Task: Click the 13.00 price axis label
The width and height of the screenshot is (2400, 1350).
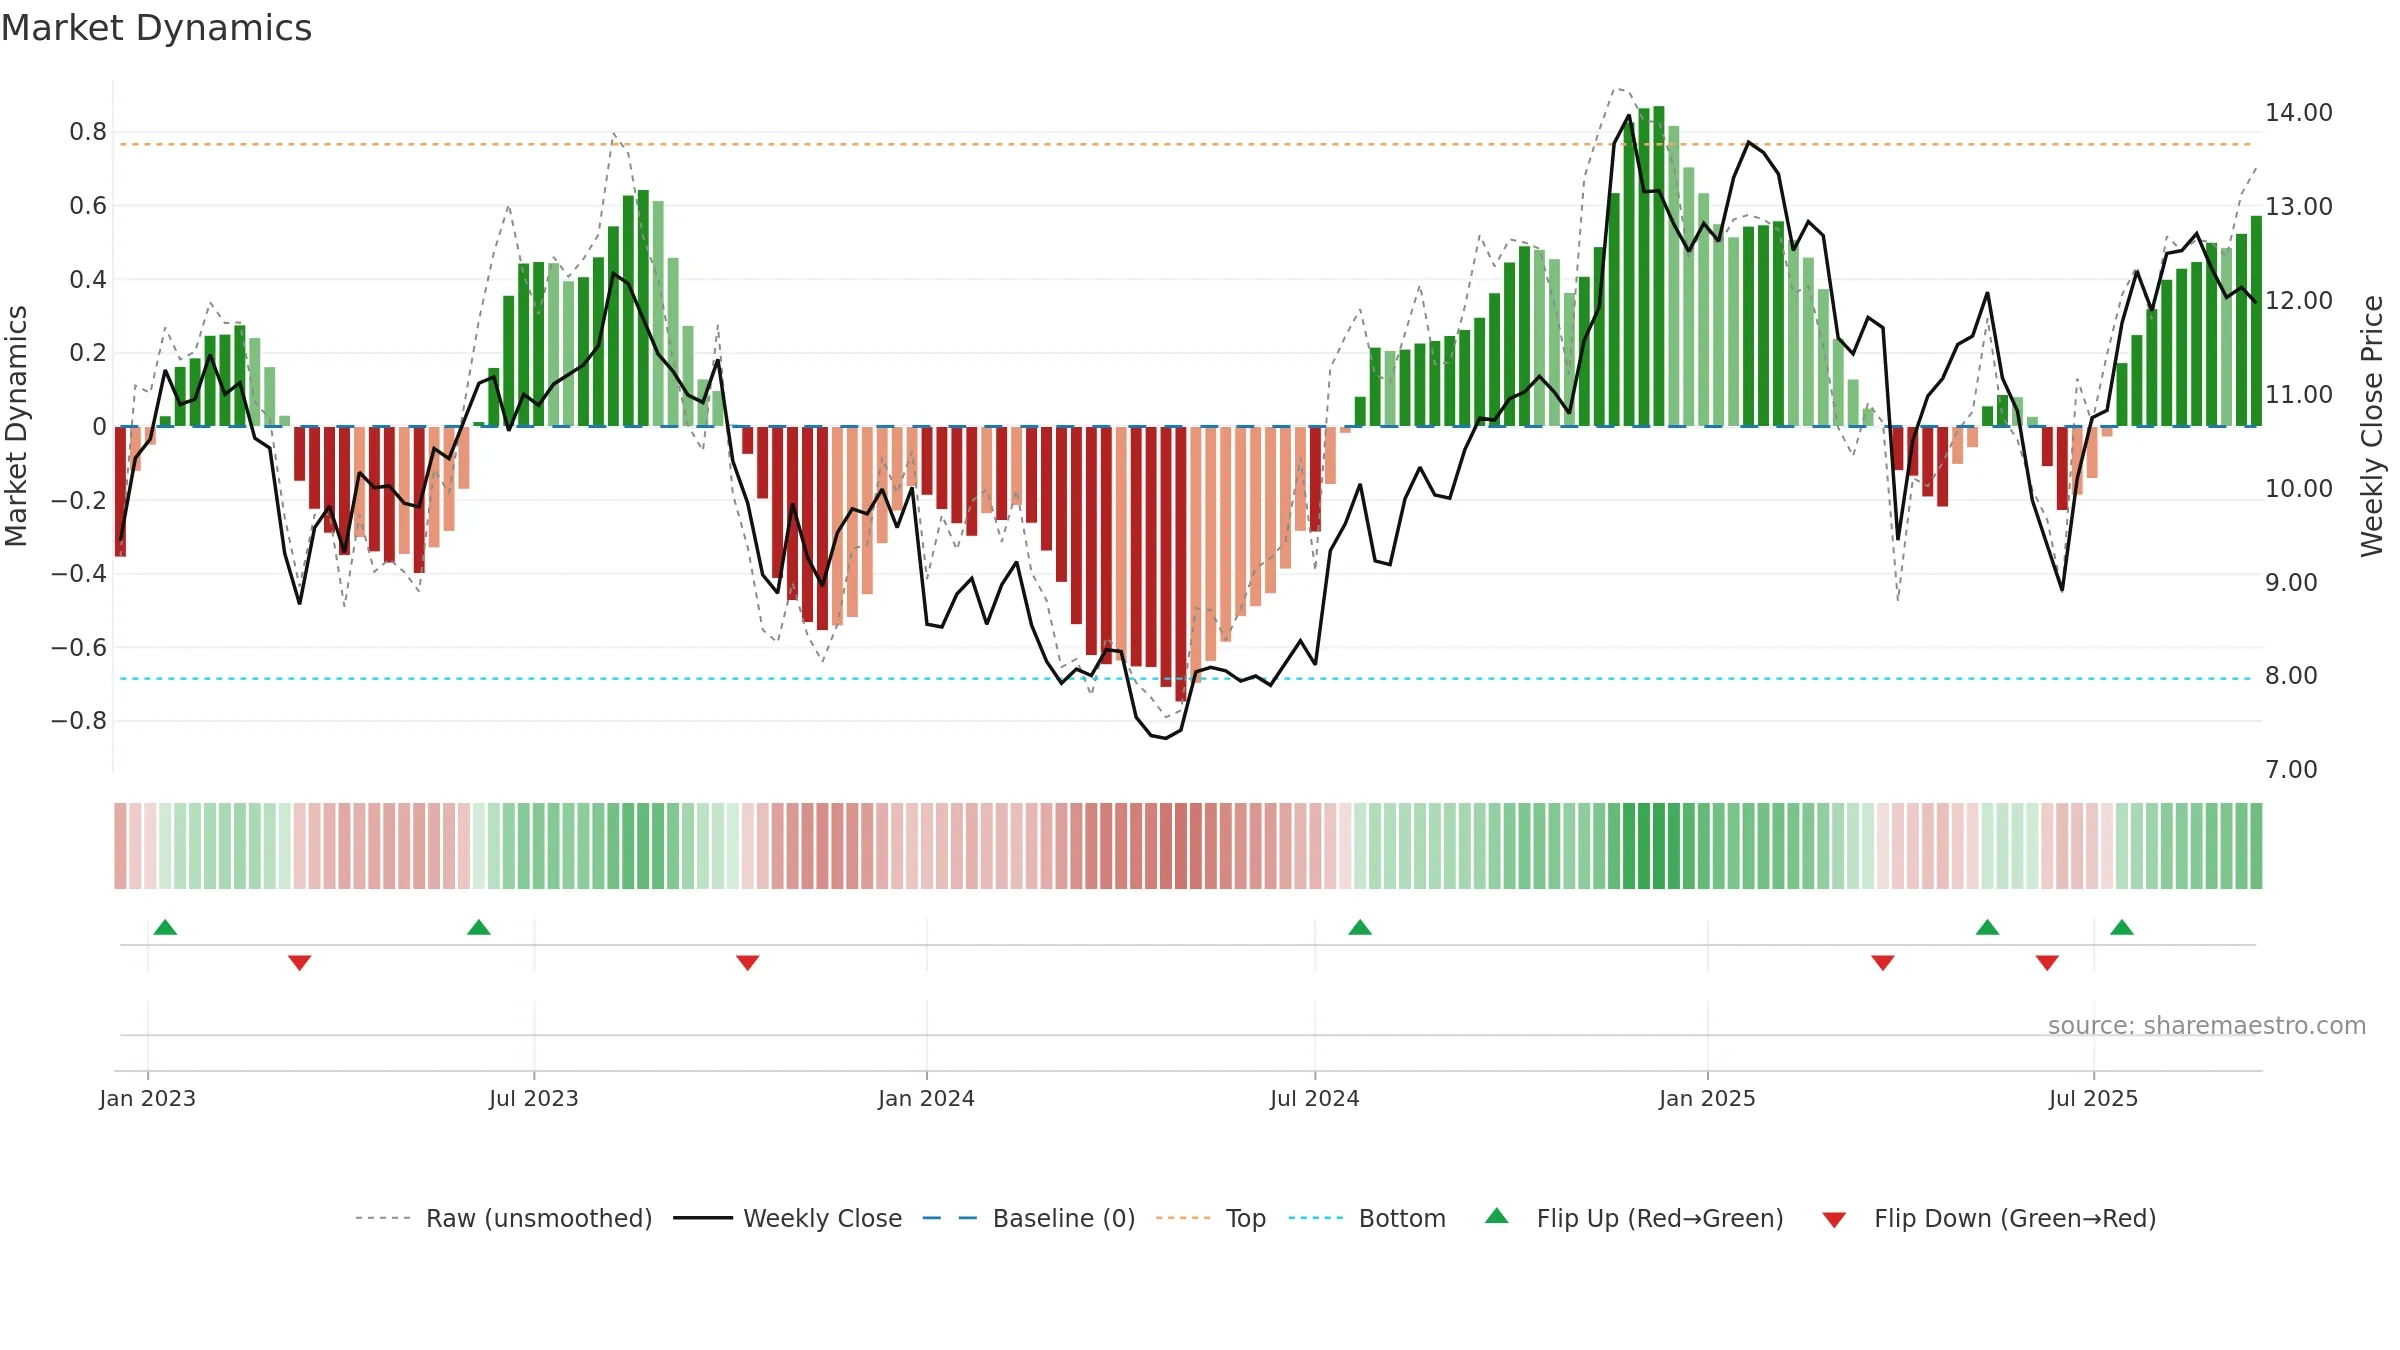Action: (x=2299, y=207)
